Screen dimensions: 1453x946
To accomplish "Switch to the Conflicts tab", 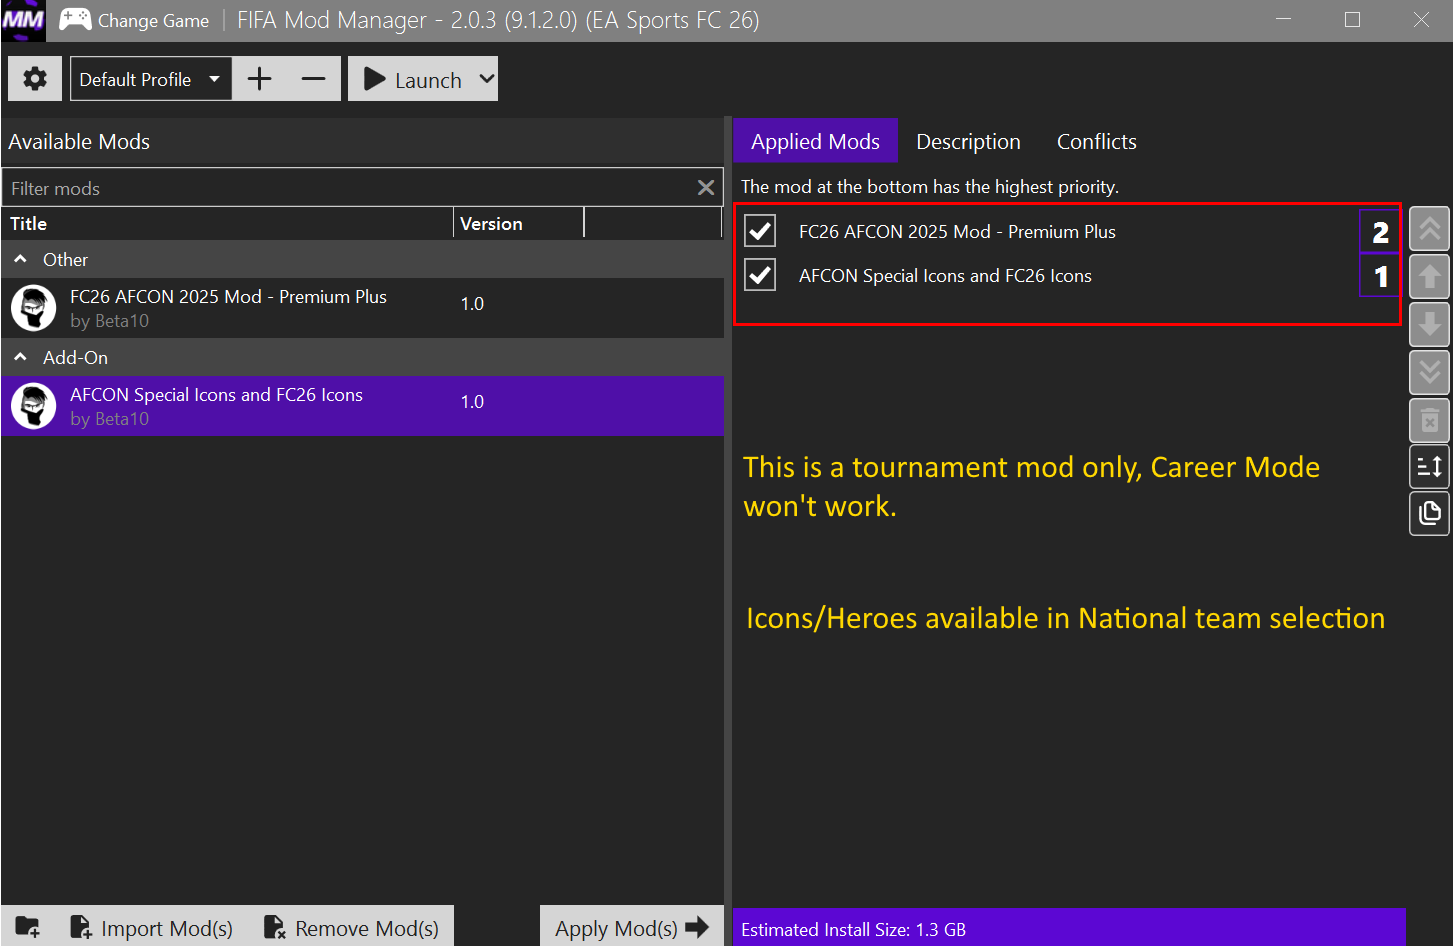I will (x=1096, y=141).
